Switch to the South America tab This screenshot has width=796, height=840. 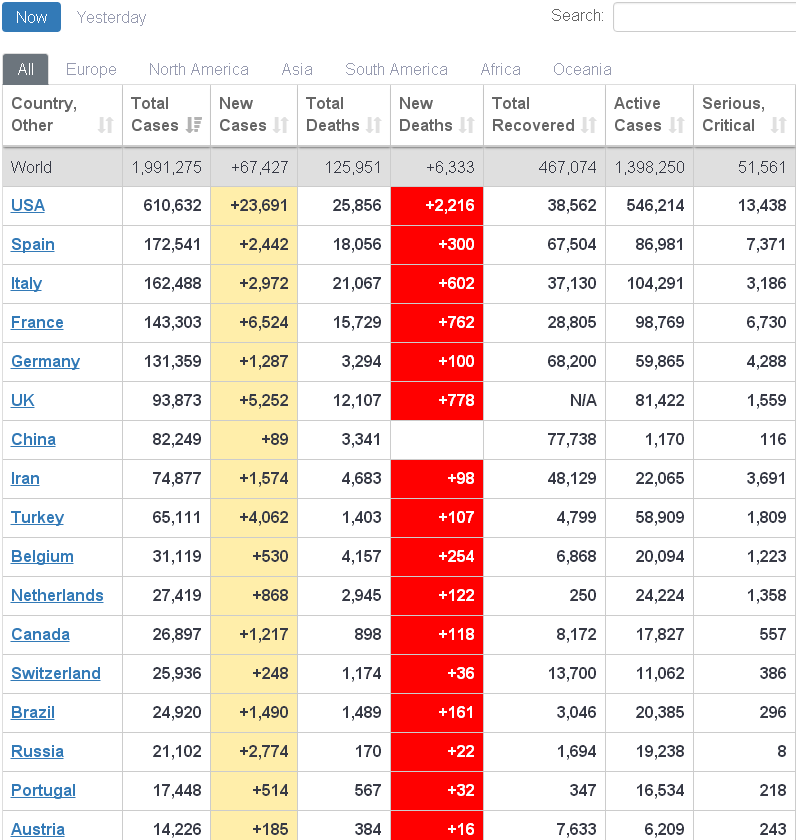coord(396,69)
